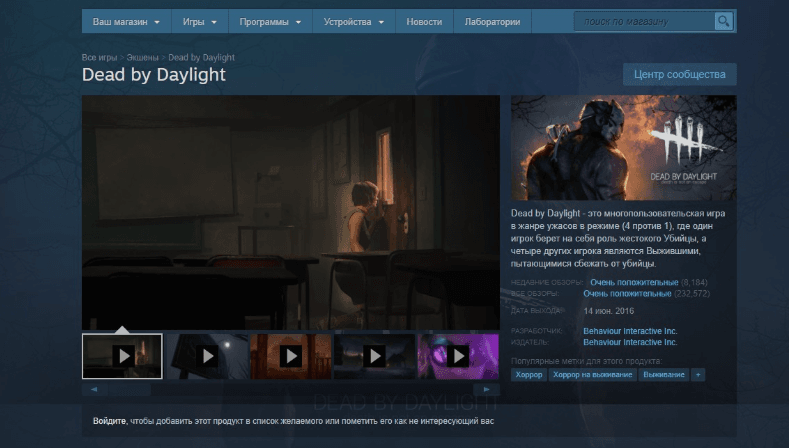The height and width of the screenshot is (448, 789).
Task: Expand the Устройства dropdown menu
Action: point(354,22)
